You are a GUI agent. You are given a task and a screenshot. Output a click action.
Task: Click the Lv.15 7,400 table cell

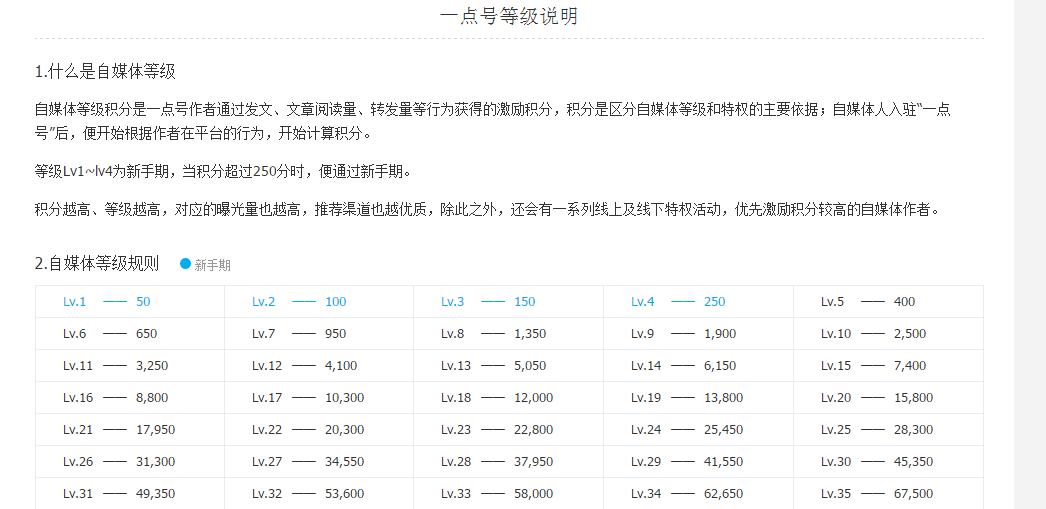(x=889, y=366)
